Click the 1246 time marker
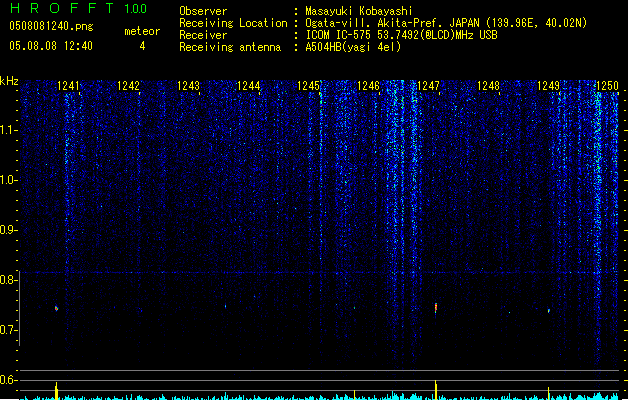 click(x=368, y=86)
